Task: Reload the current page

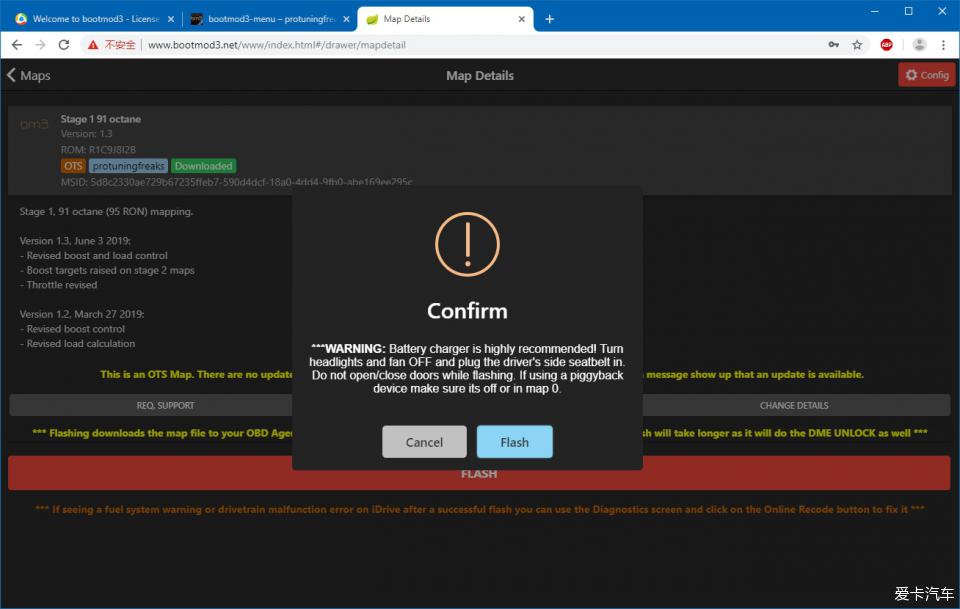Action: point(64,45)
